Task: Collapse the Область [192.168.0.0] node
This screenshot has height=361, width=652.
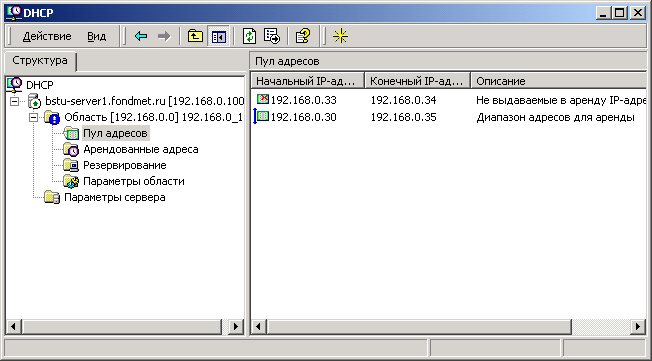Action: [x=34, y=118]
